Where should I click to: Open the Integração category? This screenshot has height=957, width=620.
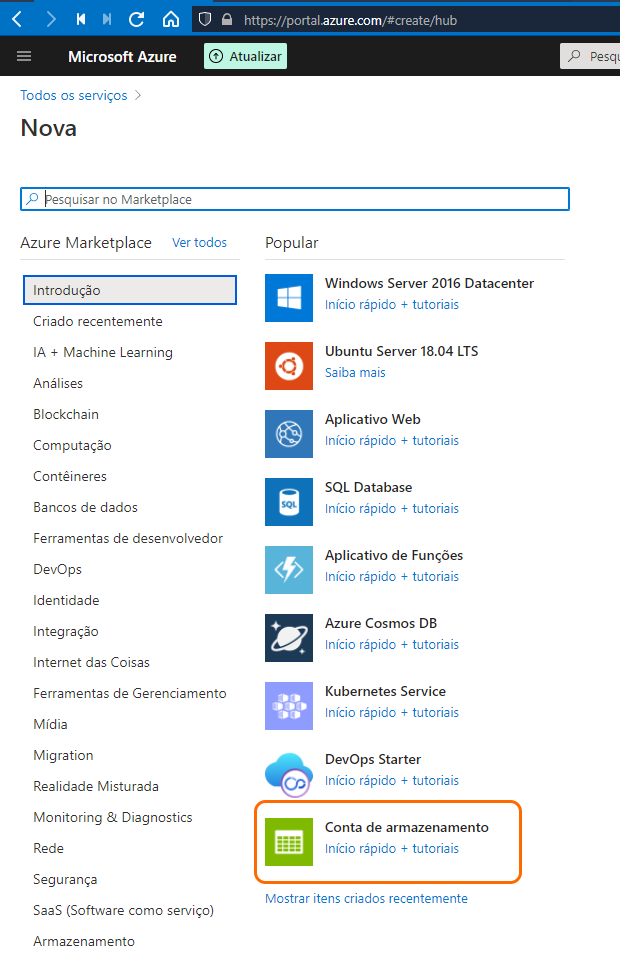pyautogui.click(x=66, y=632)
